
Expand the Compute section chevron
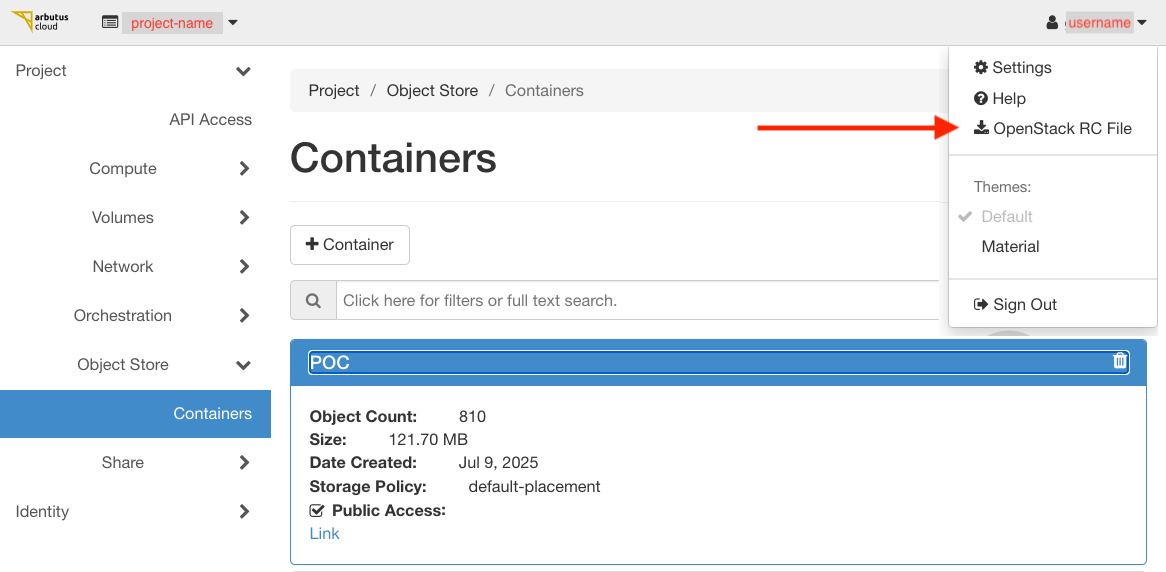coord(244,169)
